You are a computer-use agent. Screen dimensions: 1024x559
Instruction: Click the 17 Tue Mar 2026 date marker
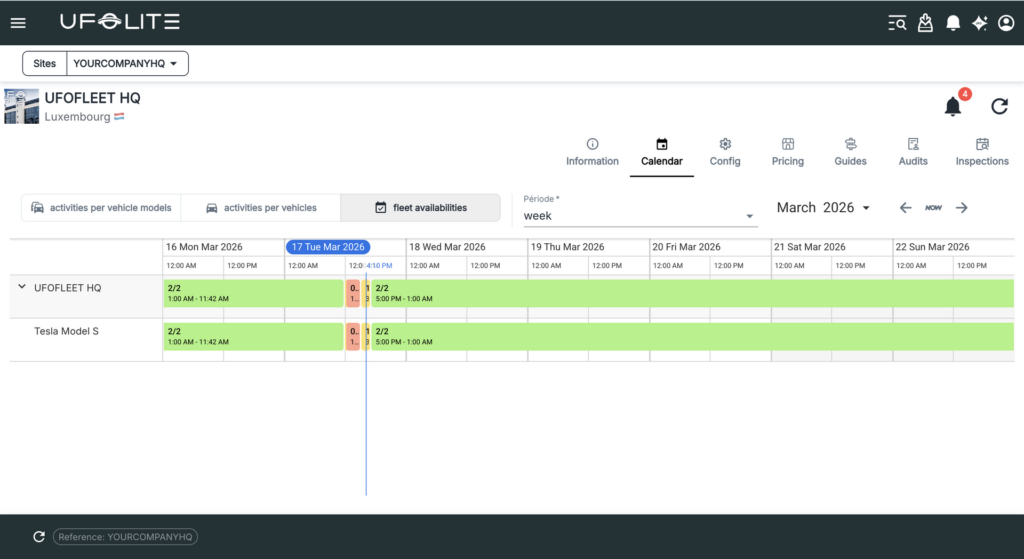(x=328, y=247)
